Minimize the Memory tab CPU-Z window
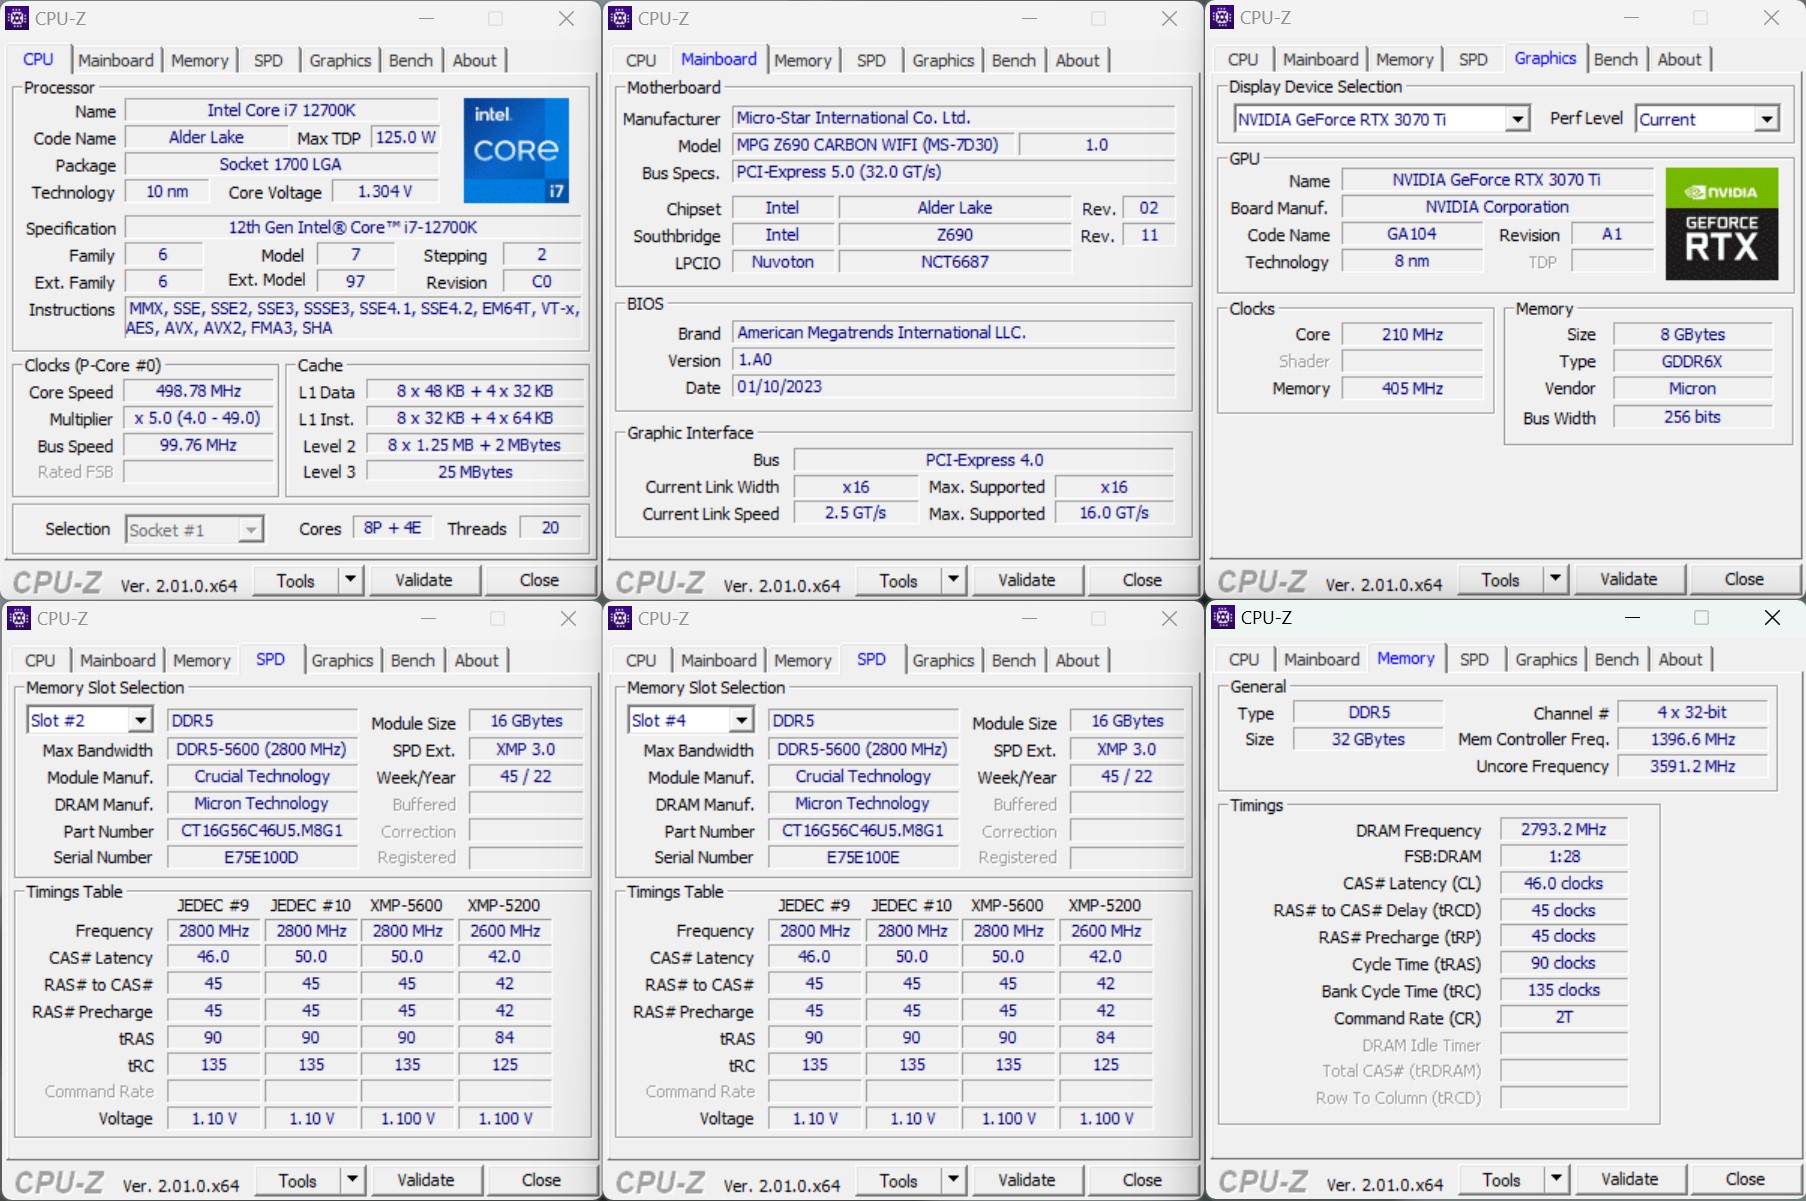1806x1201 pixels. [1632, 618]
